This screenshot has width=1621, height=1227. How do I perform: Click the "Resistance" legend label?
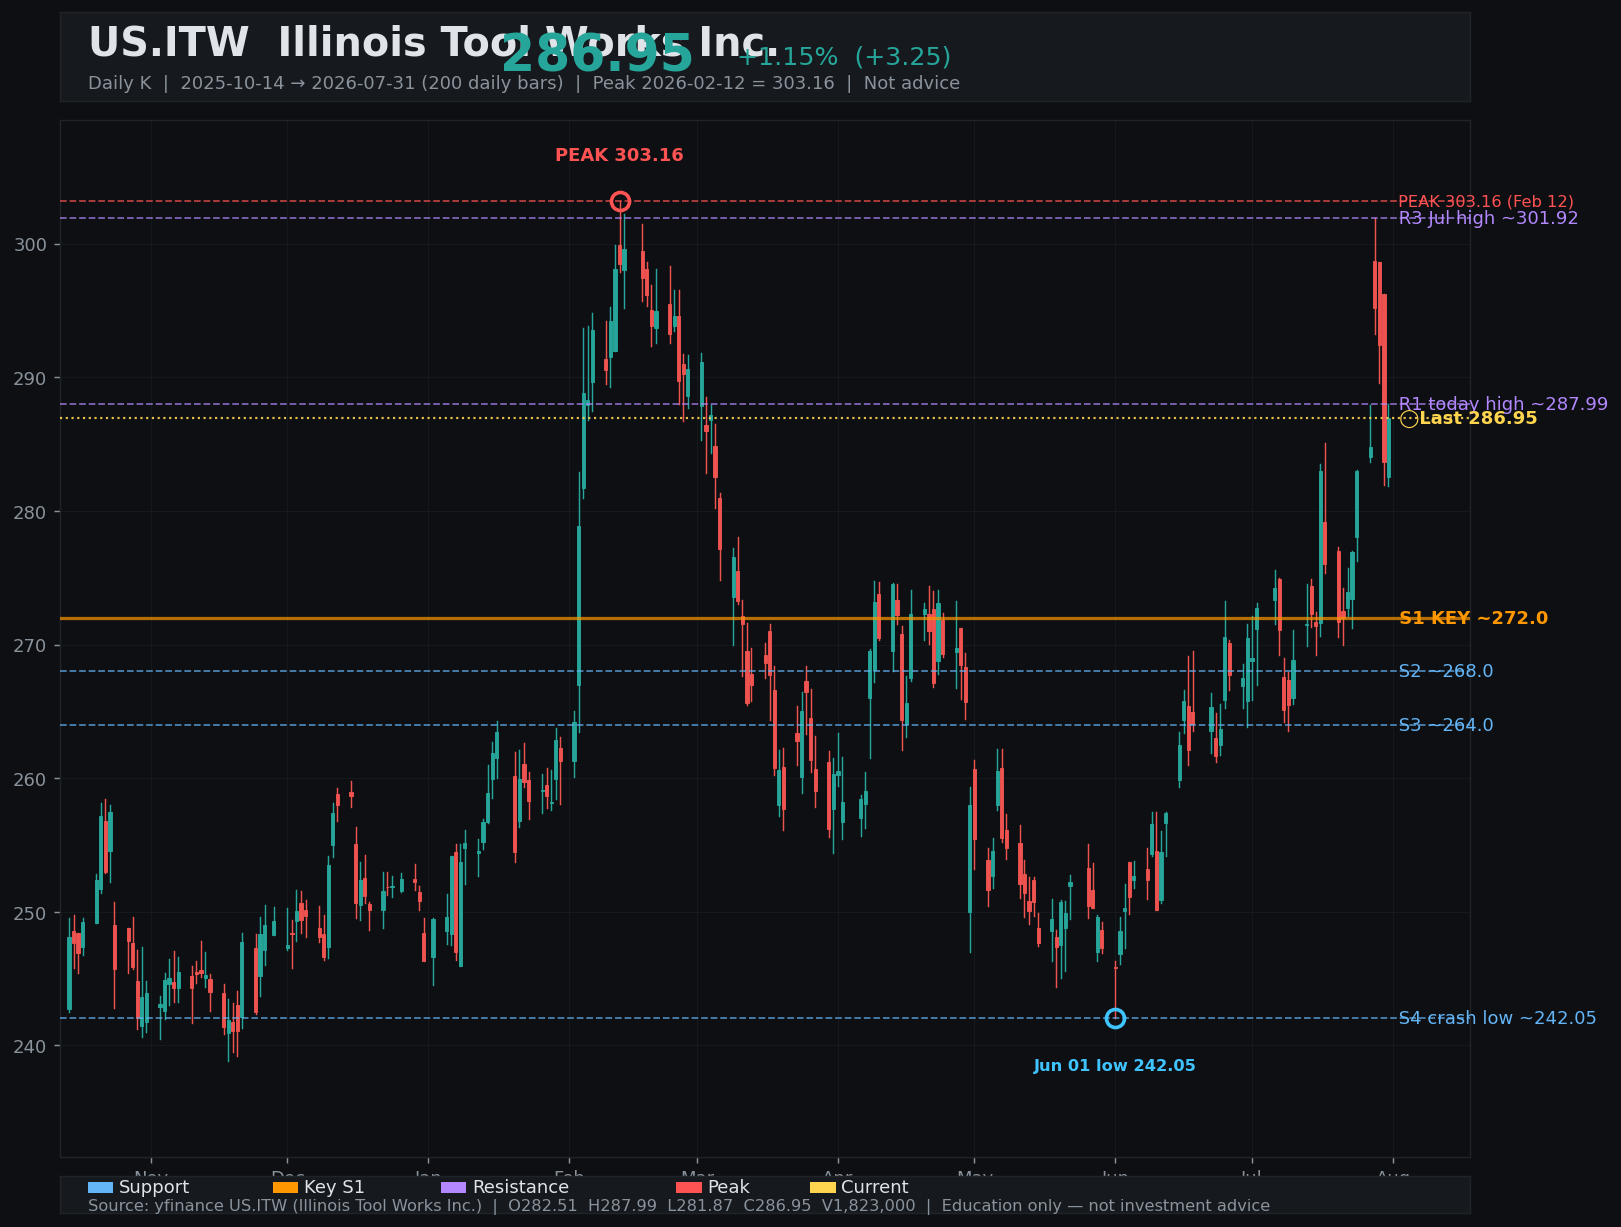click(x=521, y=1187)
